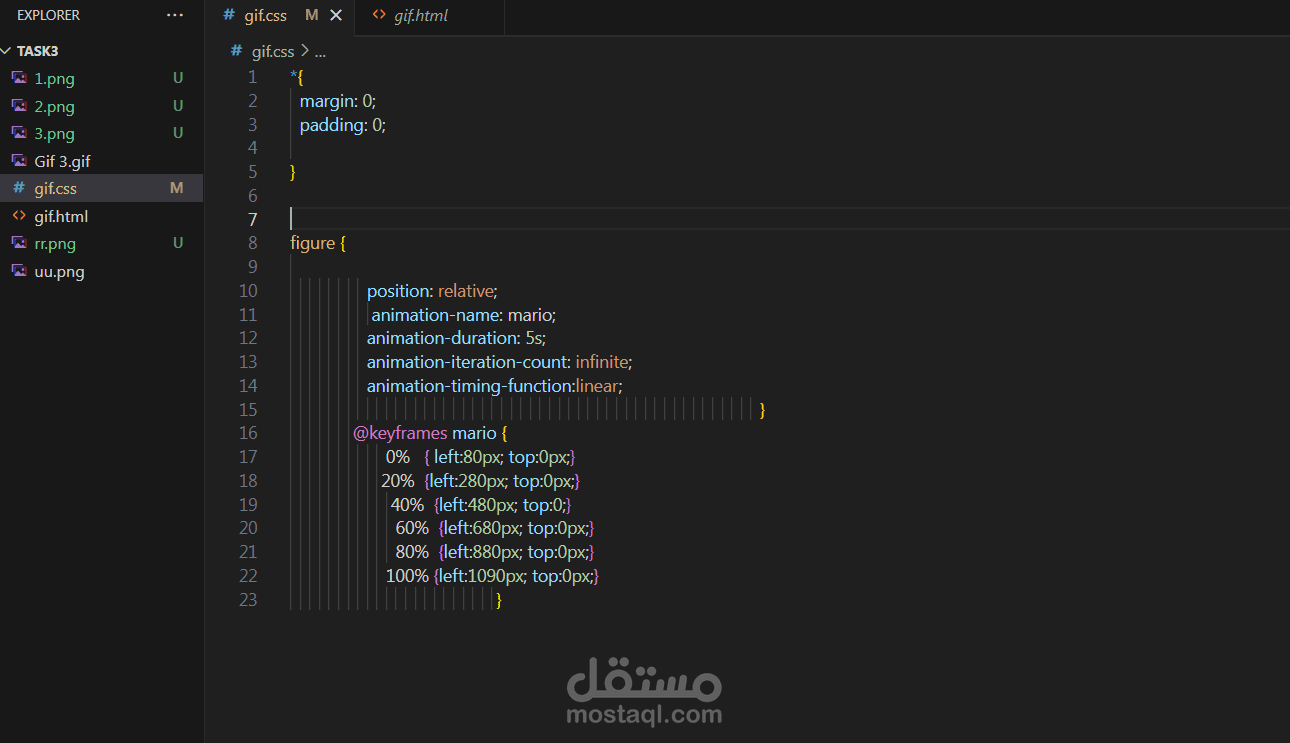Click the HTML icon beside gif.html in explorer
This screenshot has height=743, width=1290.
19,216
